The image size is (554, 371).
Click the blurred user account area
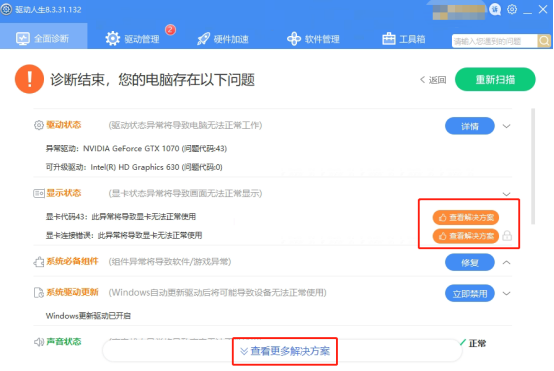pos(459,12)
